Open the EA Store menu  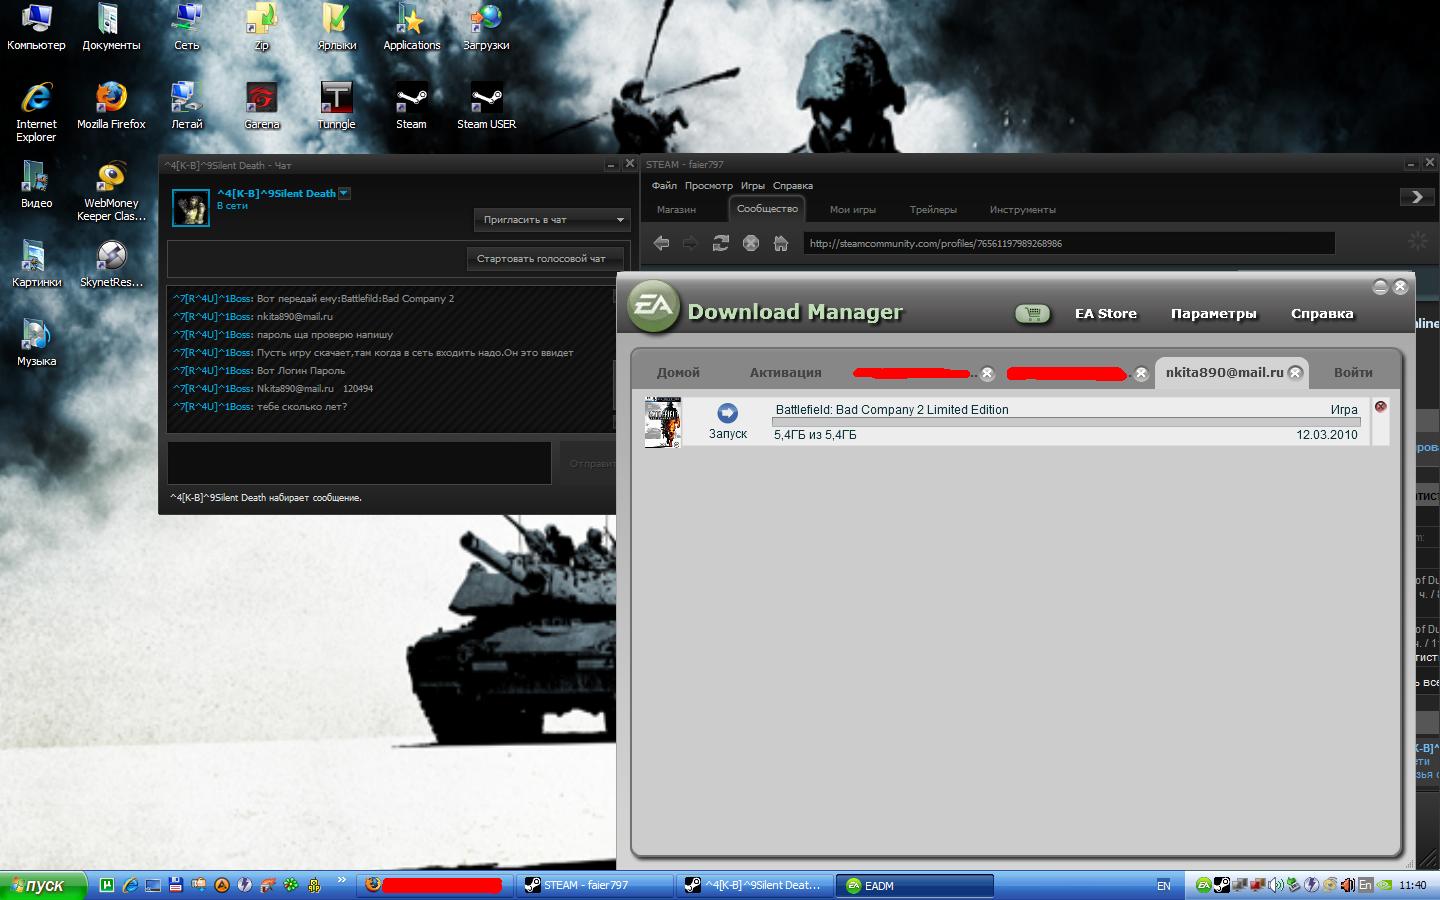(1105, 313)
